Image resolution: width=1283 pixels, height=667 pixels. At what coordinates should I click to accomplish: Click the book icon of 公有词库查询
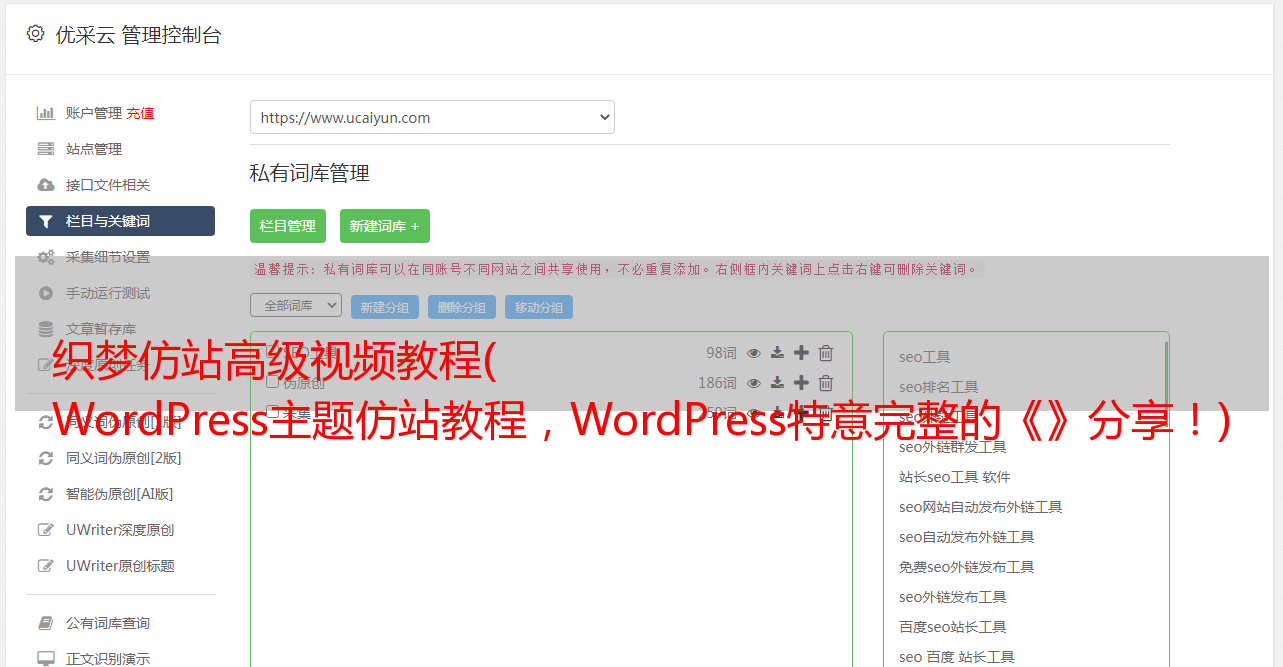tap(45, 623)
